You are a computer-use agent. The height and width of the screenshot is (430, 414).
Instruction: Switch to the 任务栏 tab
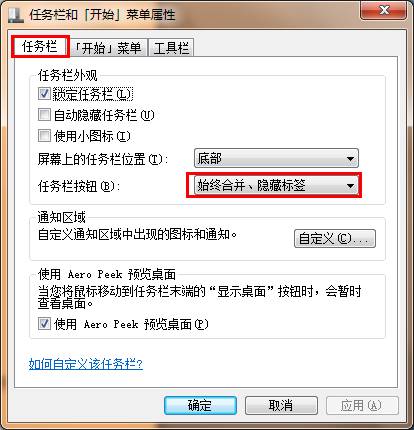(x=40, y=46)
